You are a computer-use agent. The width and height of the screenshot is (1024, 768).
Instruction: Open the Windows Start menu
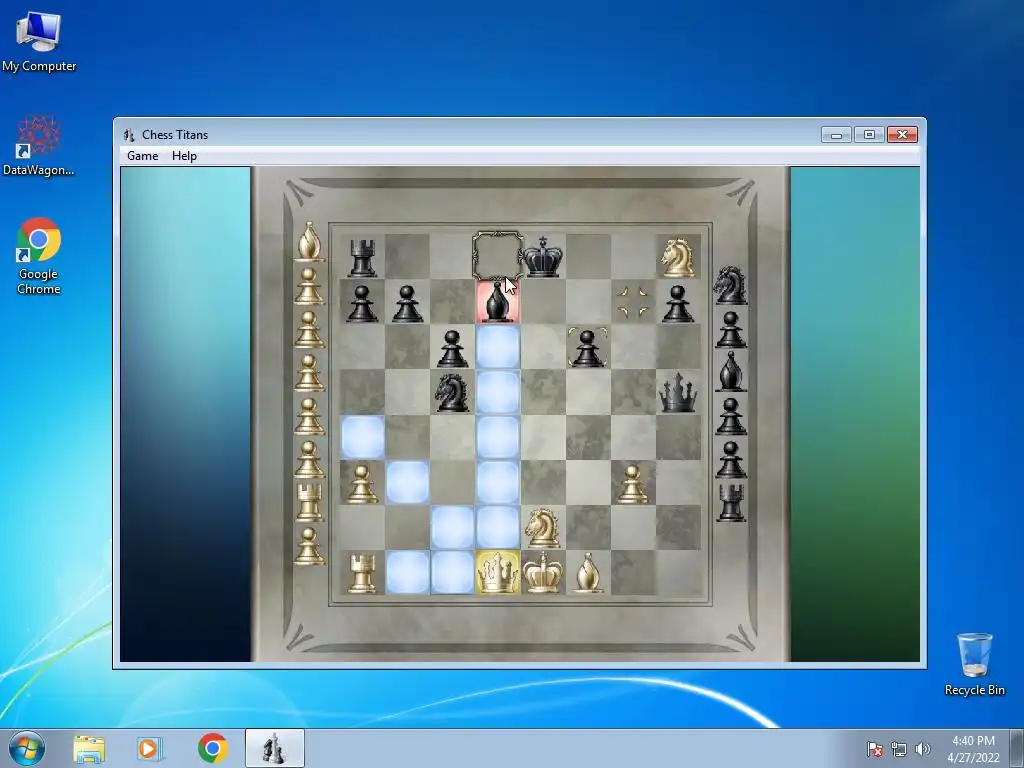coord(27,748)
